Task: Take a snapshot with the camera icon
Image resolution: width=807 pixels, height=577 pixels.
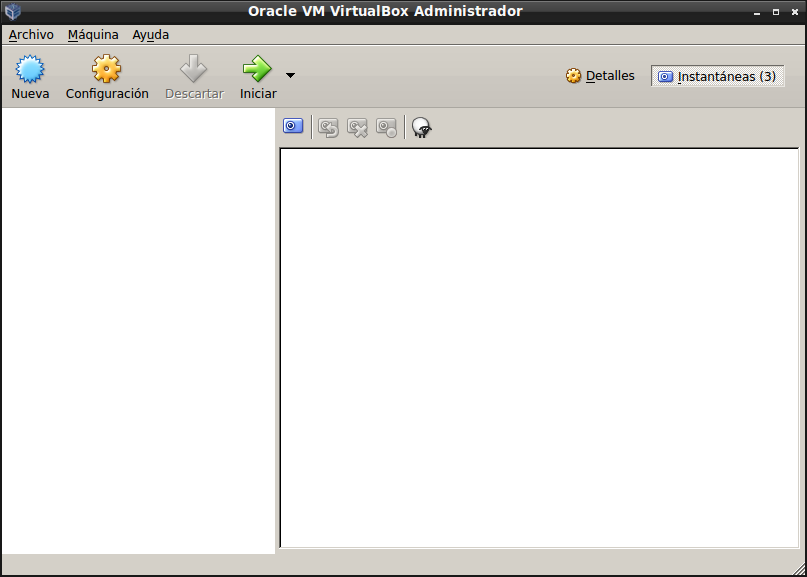Action: pos(293,127)
